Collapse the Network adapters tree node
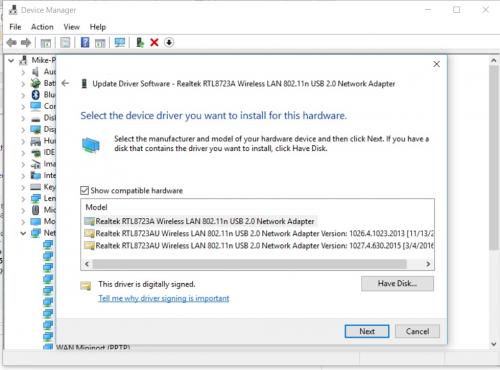The image size is (500, 370). (x=23, y=233)
